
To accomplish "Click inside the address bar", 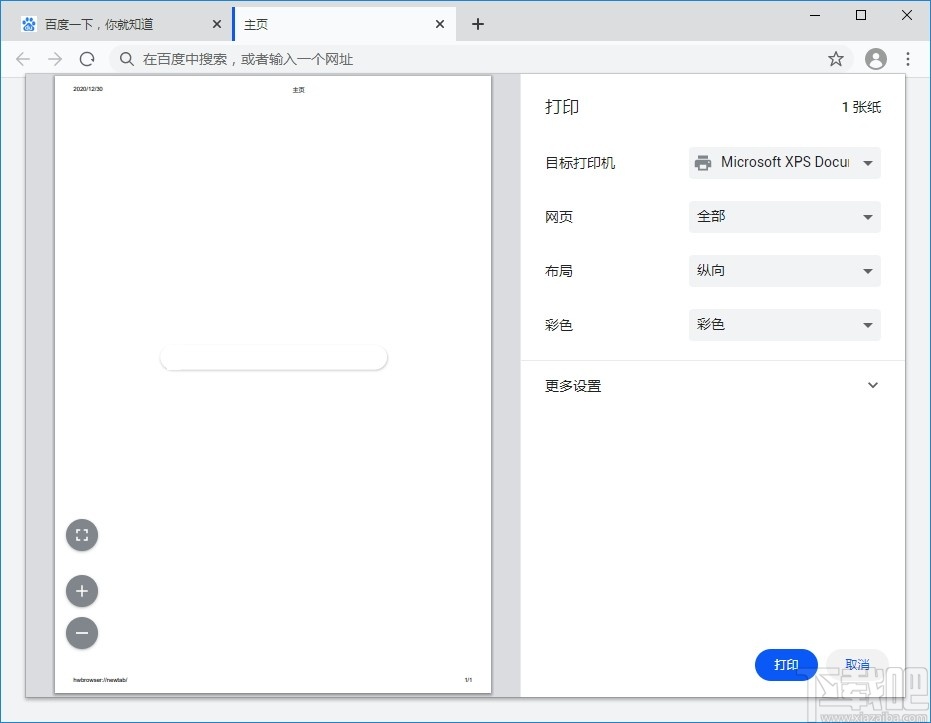I will [400, 59].
